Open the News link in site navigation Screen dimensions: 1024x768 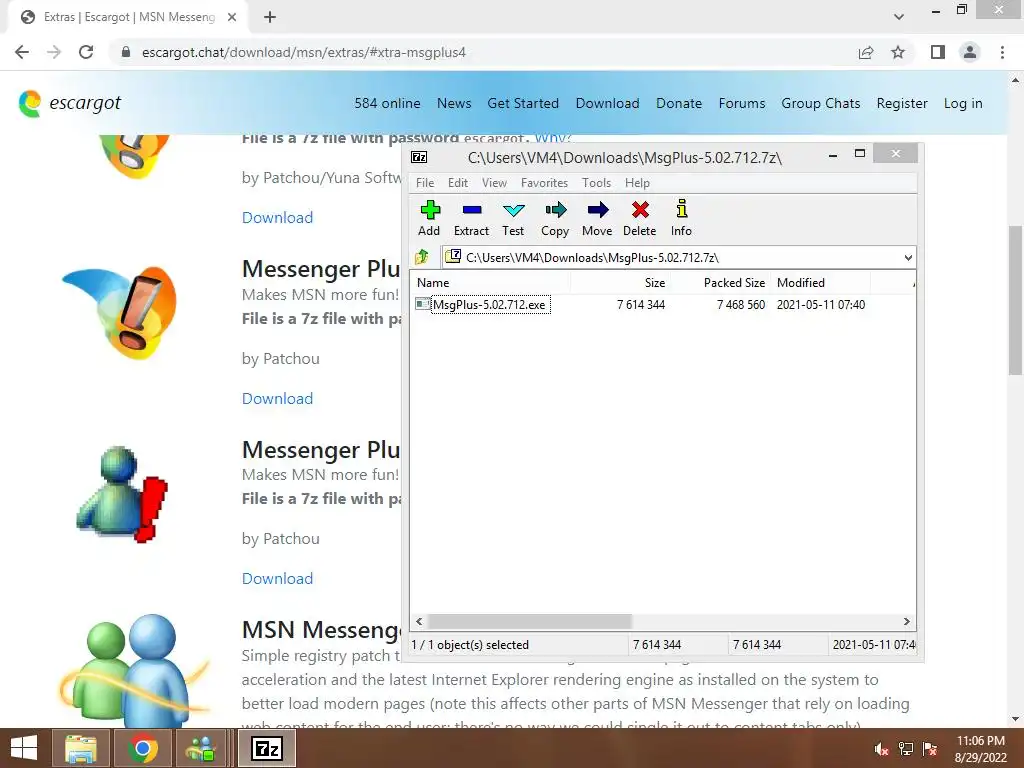[x=454, y=103]
